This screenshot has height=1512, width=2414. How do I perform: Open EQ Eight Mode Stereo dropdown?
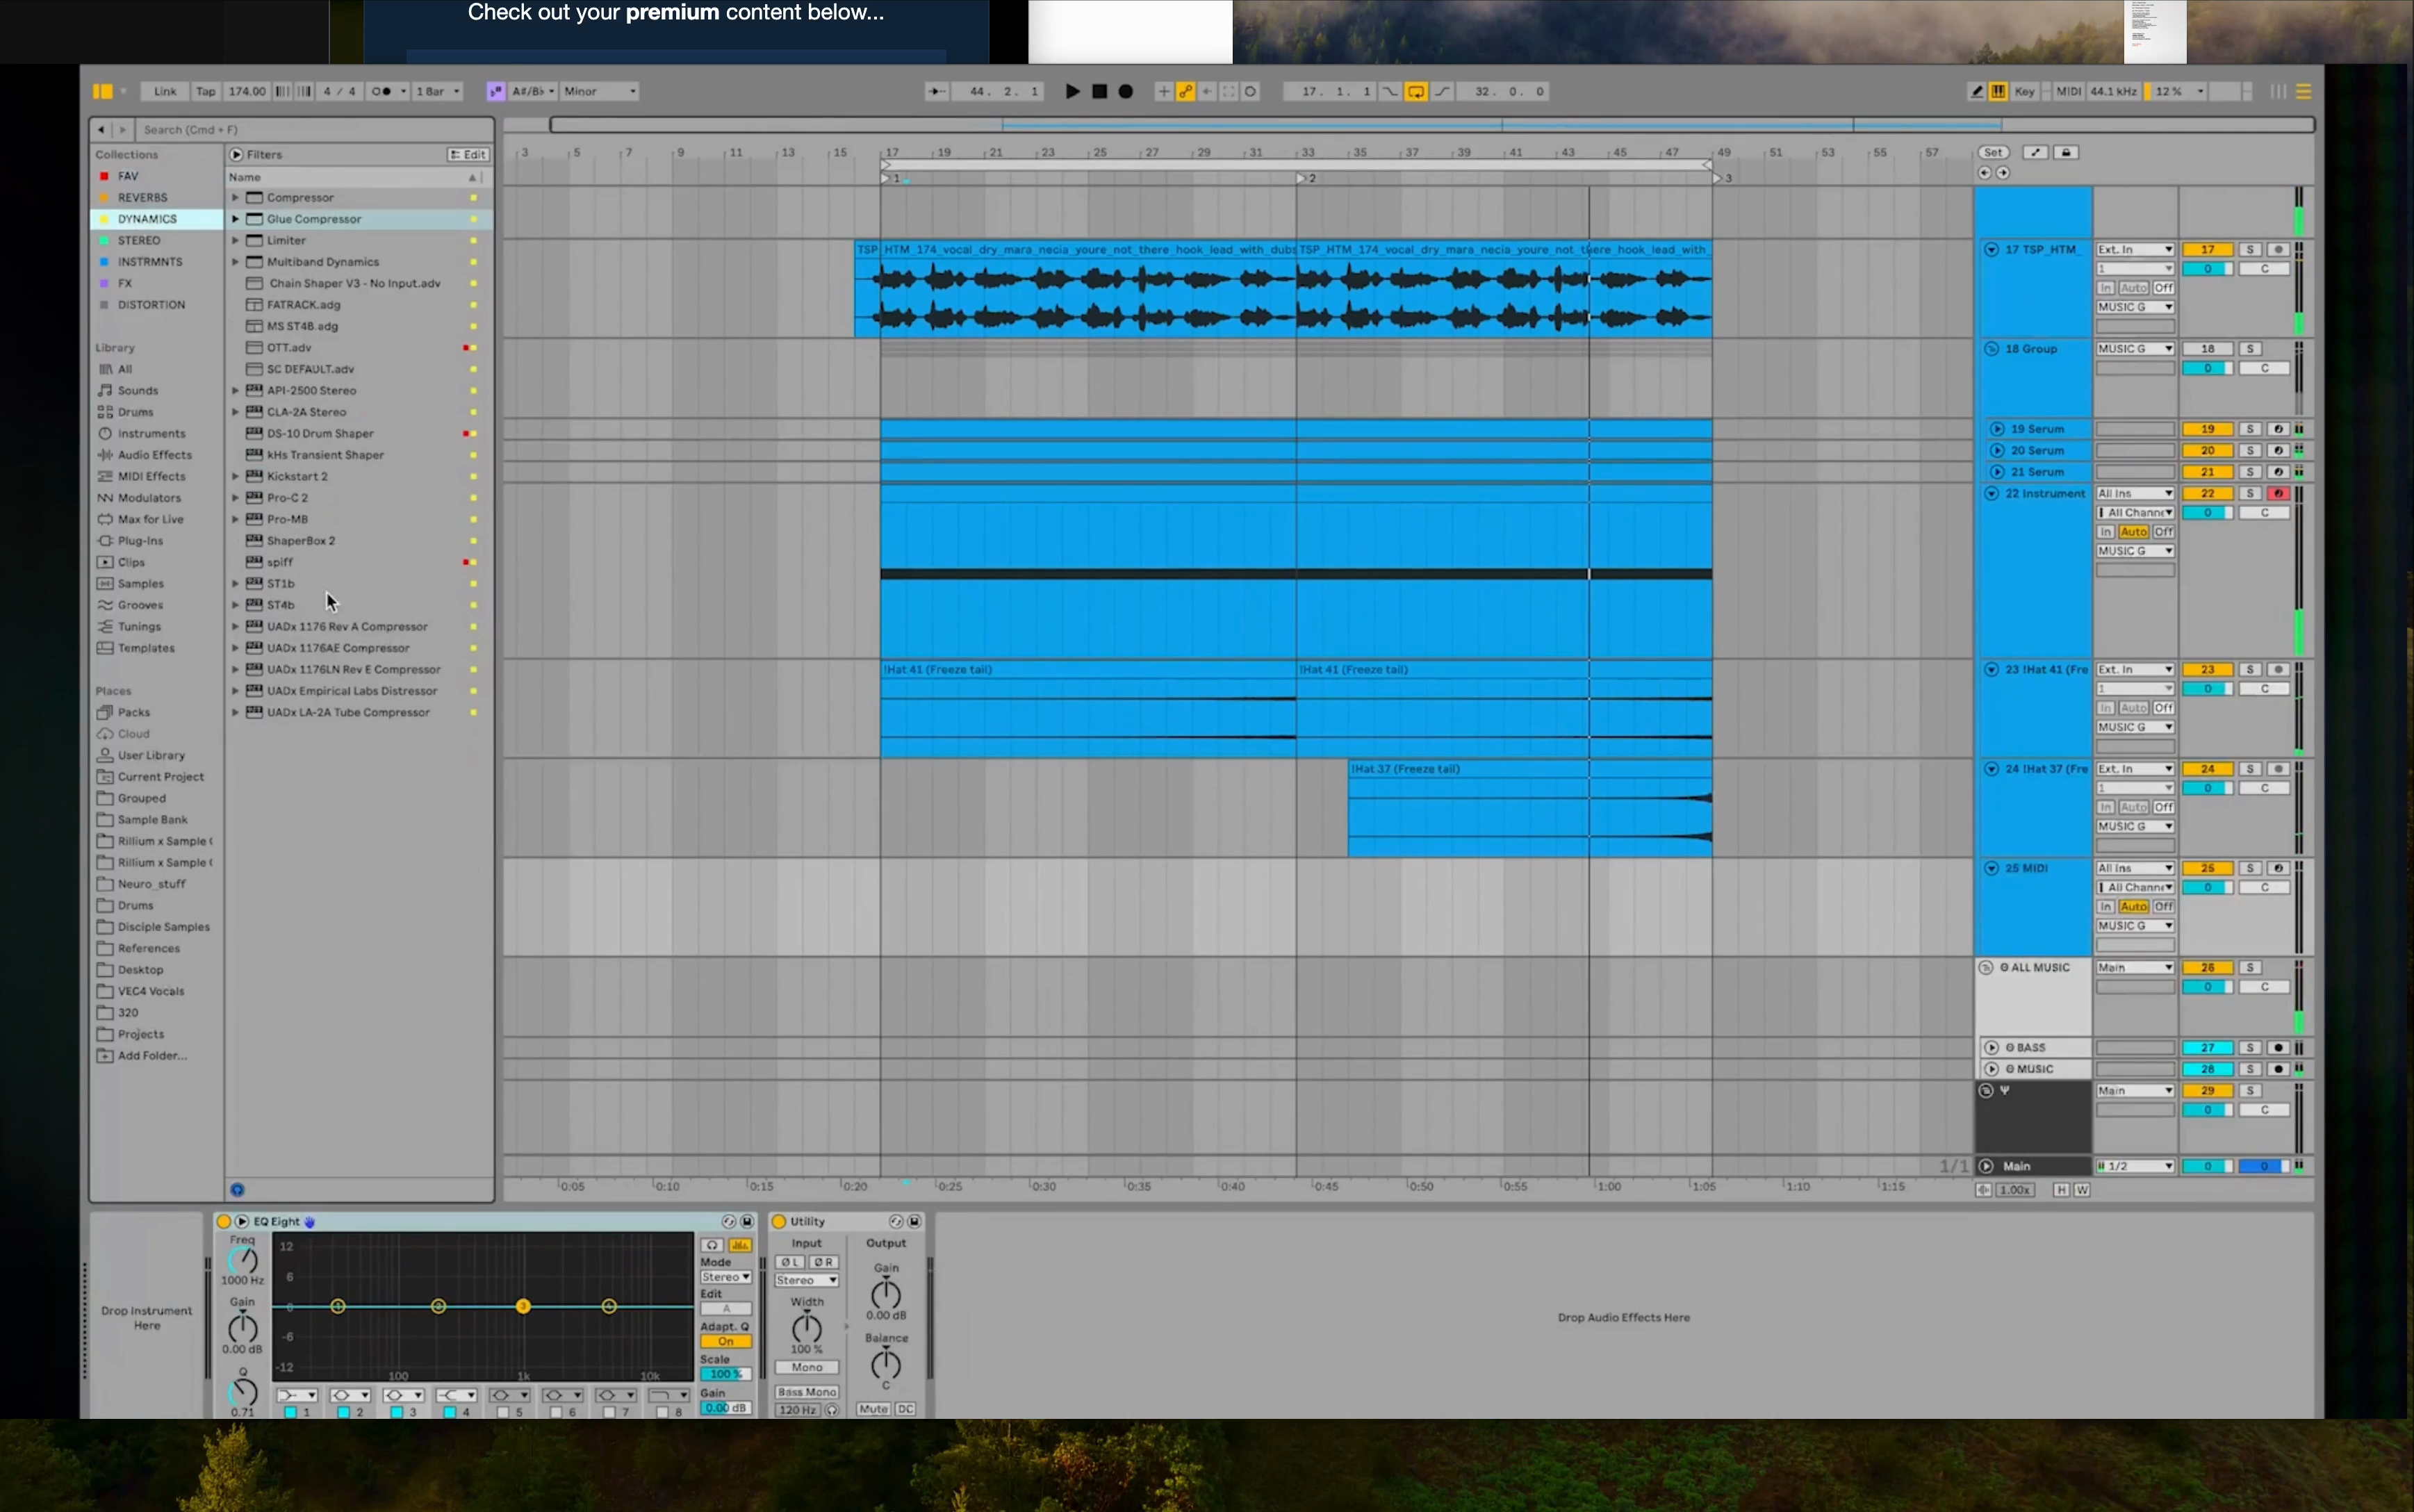[726, 1277]
